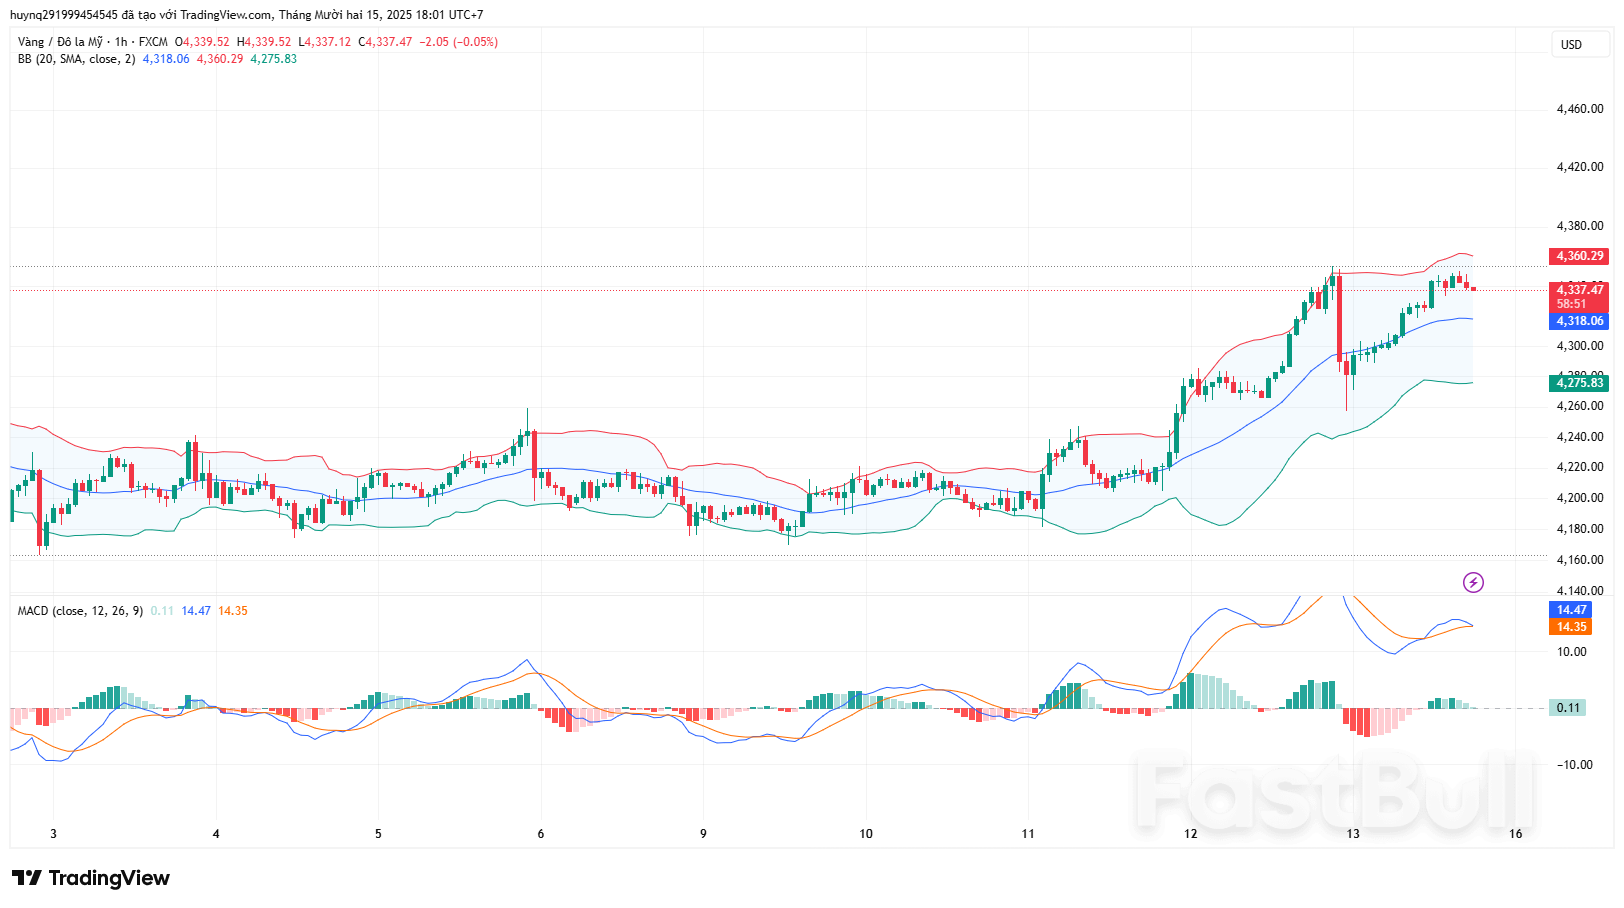This screenshot has width=1624, height=908.
Task: Click date label 6 on time axis
Action: pyautogui.click(x=541, y=834)
